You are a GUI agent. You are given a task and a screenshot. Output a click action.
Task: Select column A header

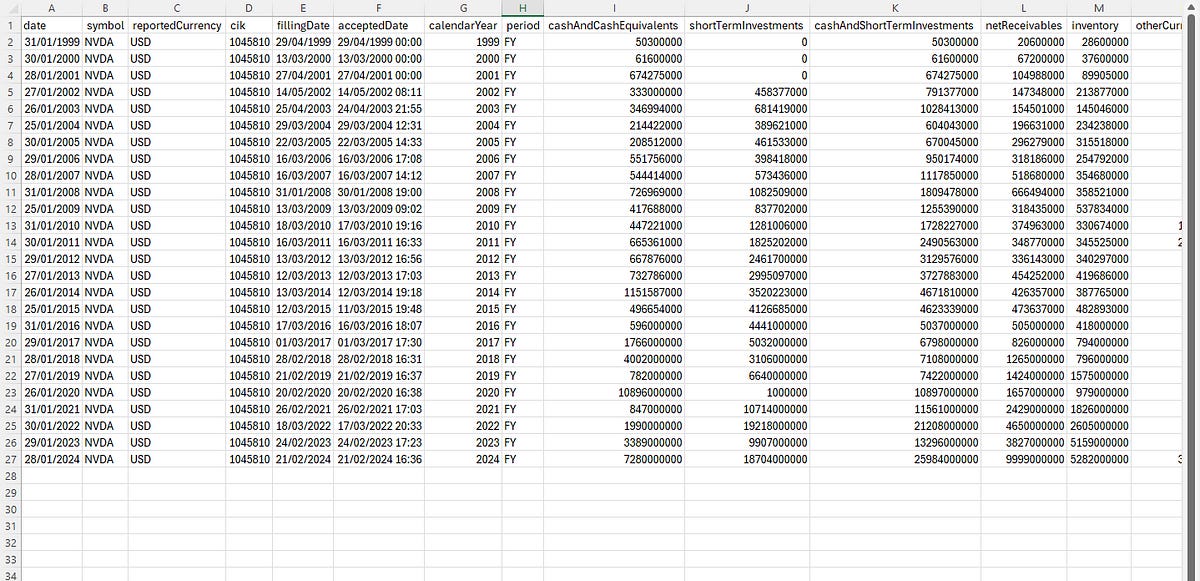tap(50, 7)
